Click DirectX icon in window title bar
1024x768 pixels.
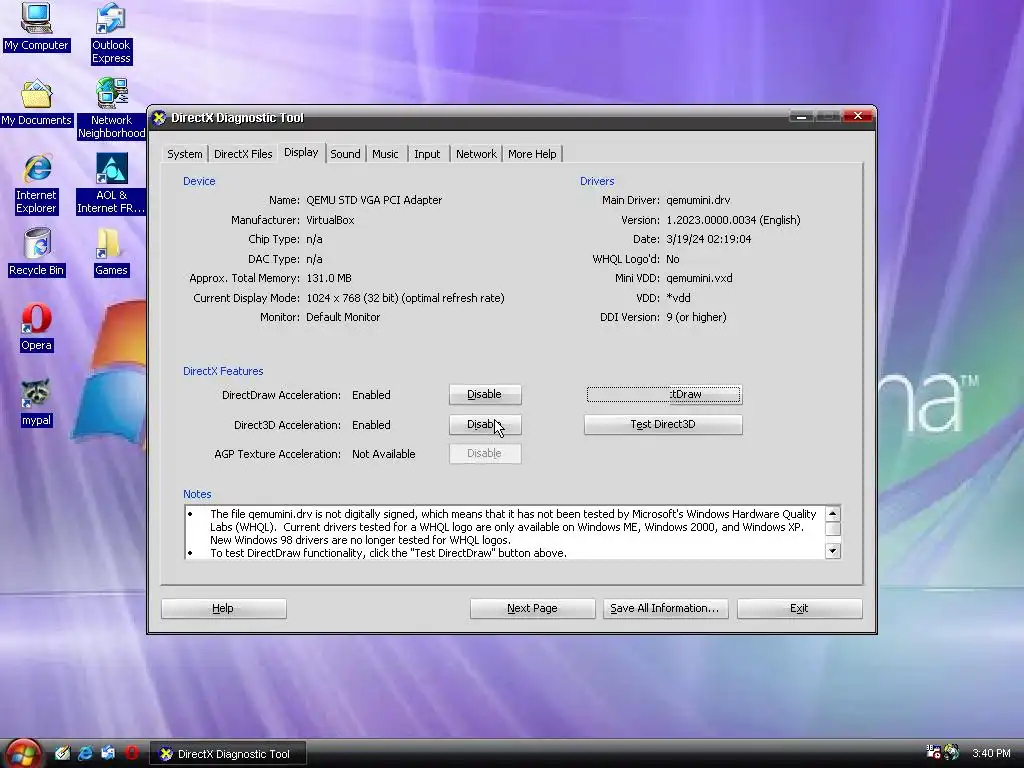point(159,118)
